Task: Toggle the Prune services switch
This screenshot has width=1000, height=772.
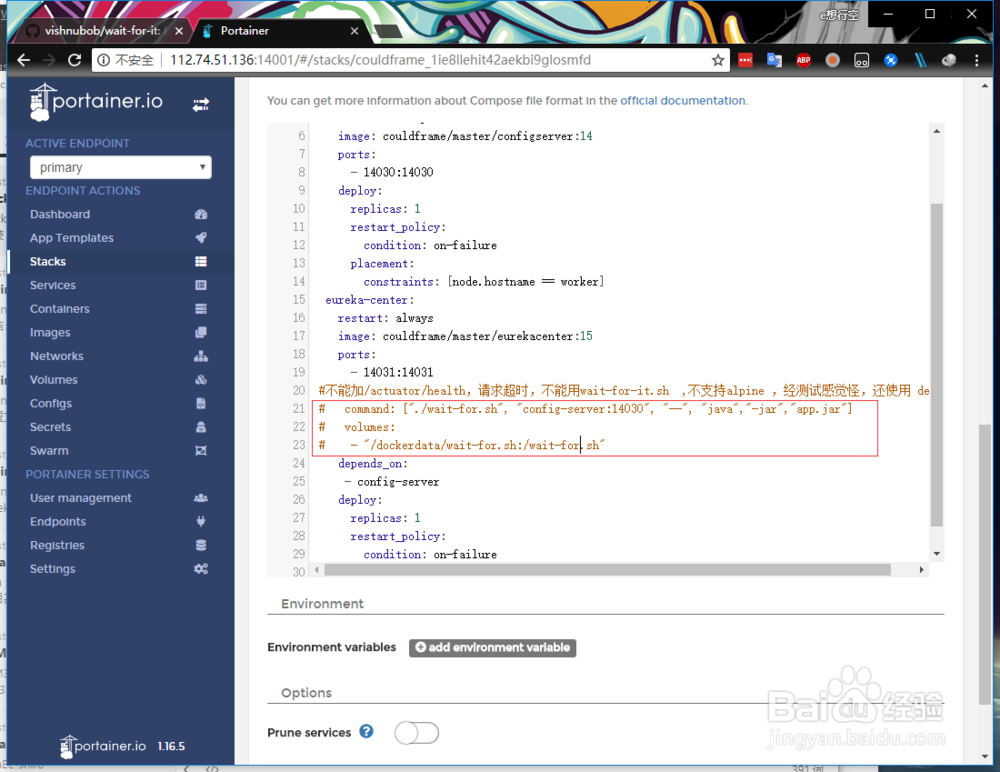Action: (x=416, y=732)
